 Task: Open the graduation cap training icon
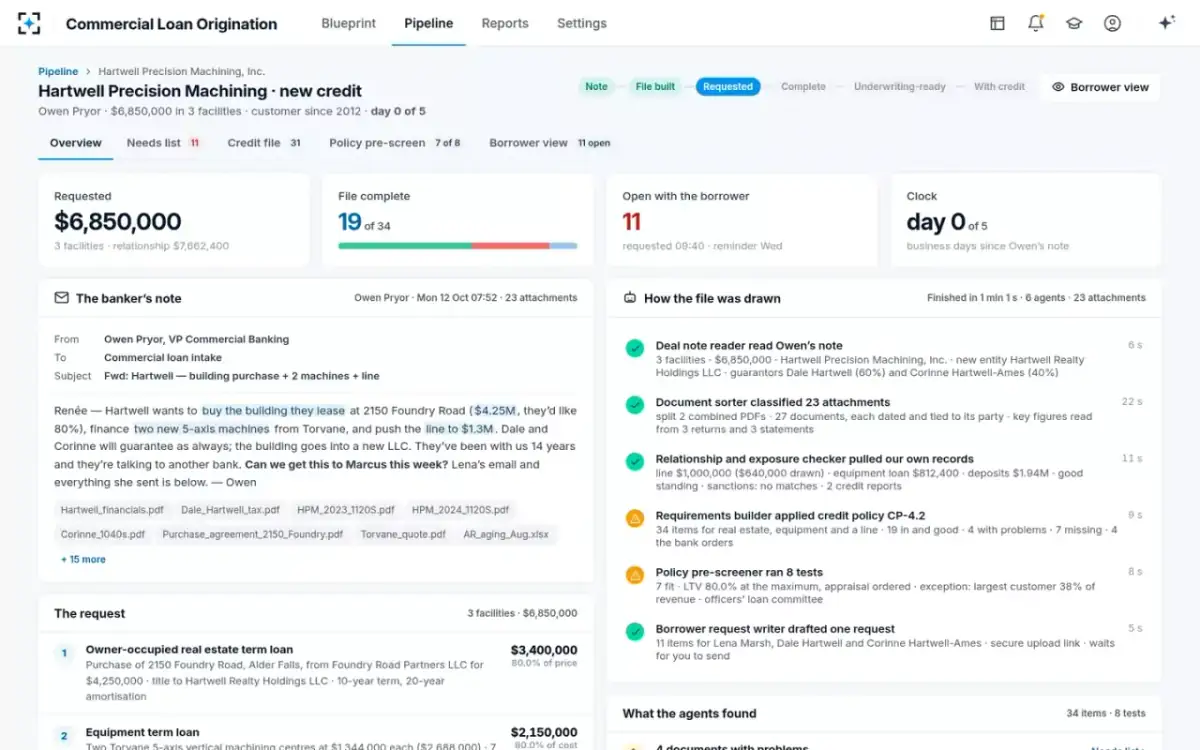(x=1074, y=23)
